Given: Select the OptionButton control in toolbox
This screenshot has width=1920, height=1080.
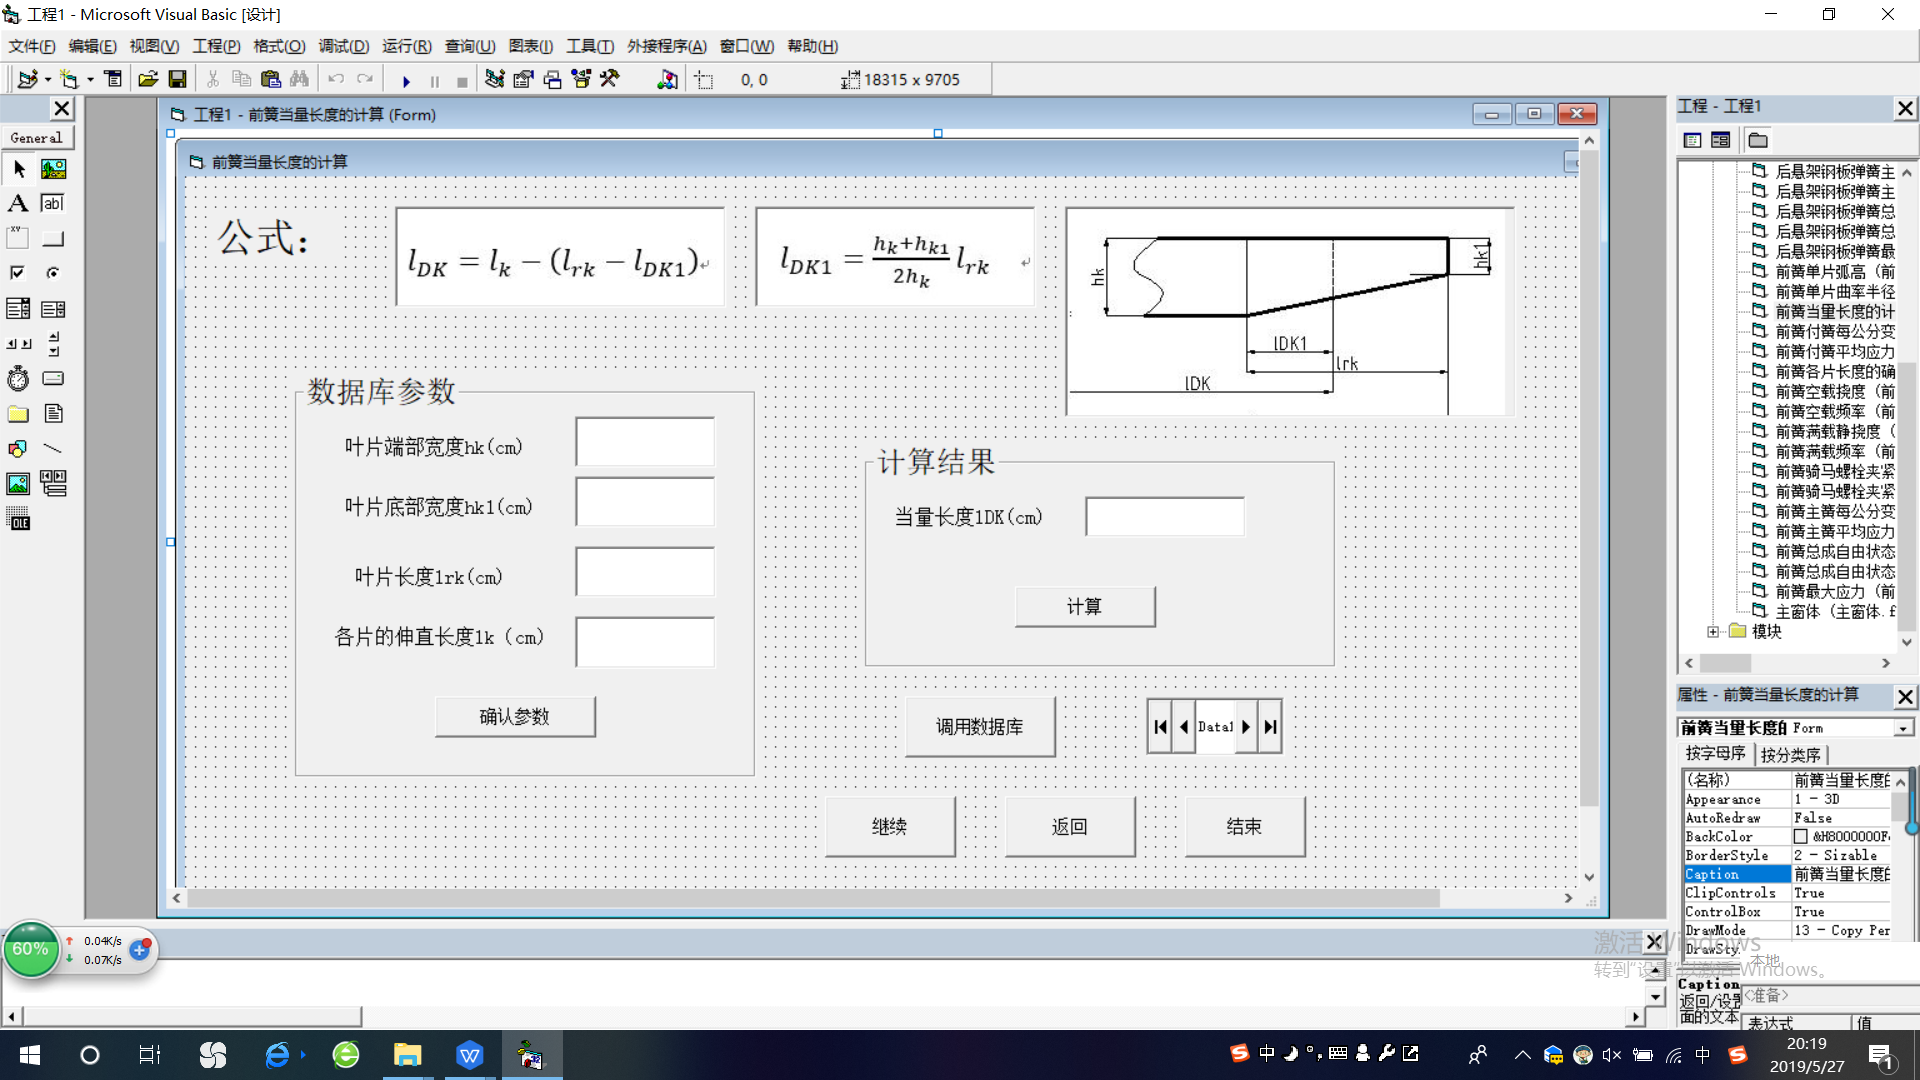Looking at the screenshot, I should click(x=53, y=273).
